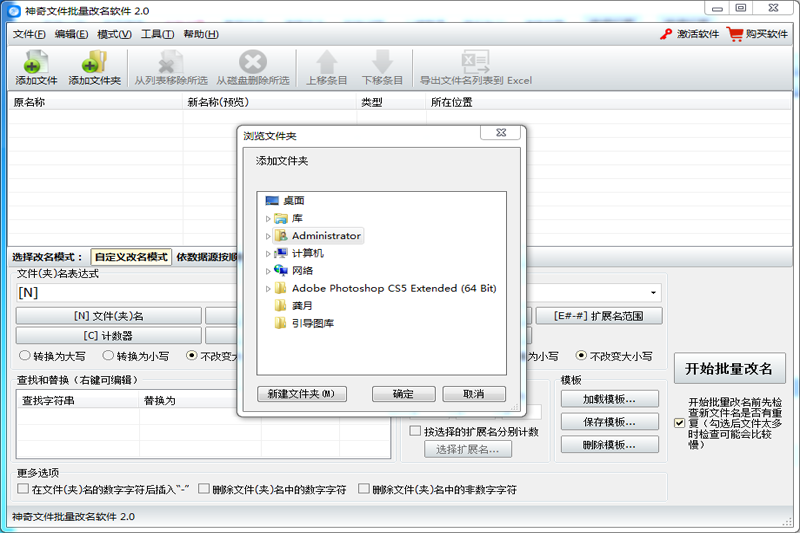Check 删除文件(夹)名中的数字字符 option
Image resolution: width=800 pixels, height=533 pixels.
[x=204, y=490]
